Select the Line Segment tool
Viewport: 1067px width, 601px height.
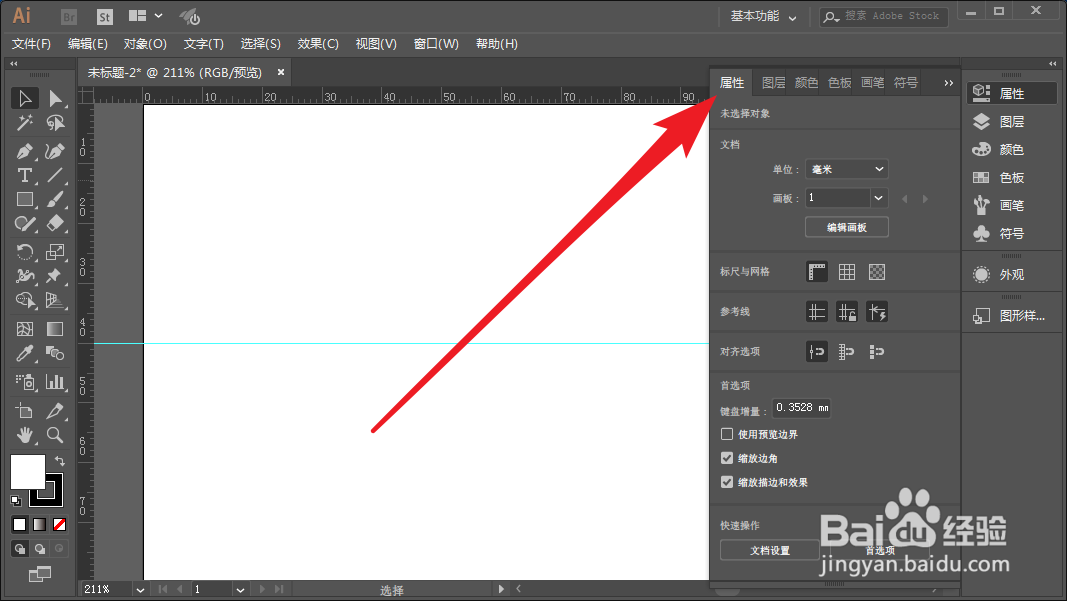55,176
